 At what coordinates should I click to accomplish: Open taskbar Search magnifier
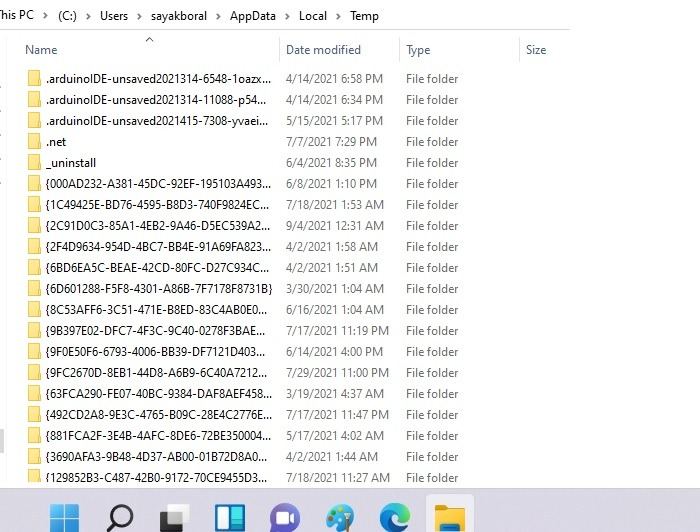point(120,519)
